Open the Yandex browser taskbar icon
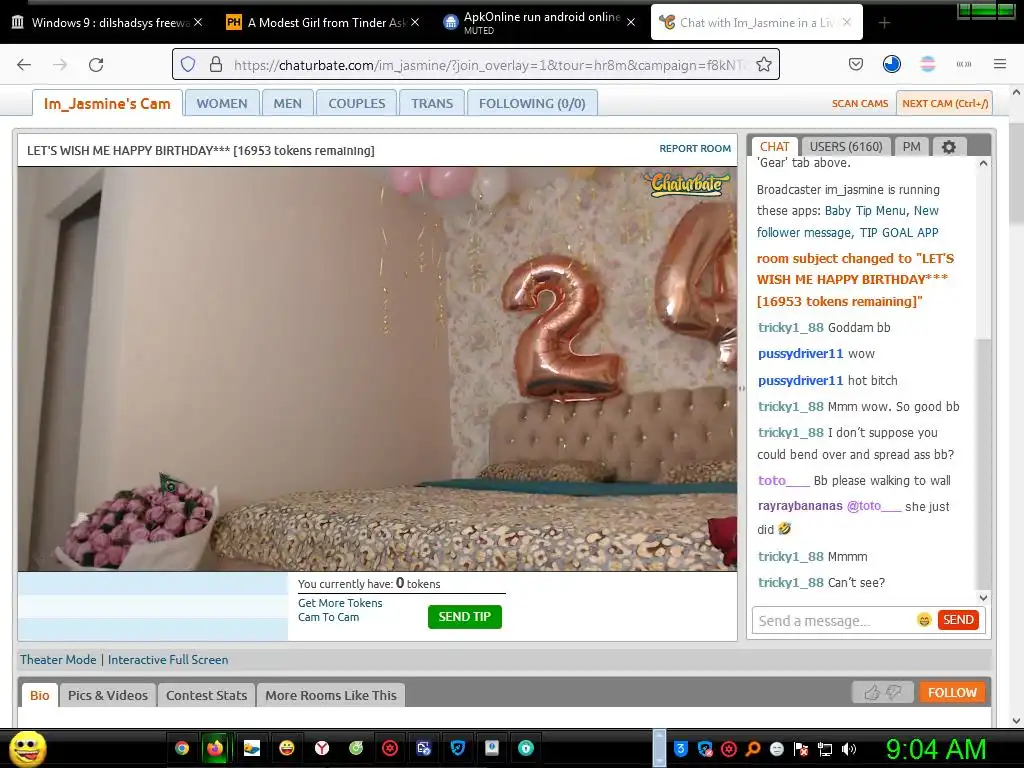This screenshot has height=768, width=1024. tap(321, 748)
